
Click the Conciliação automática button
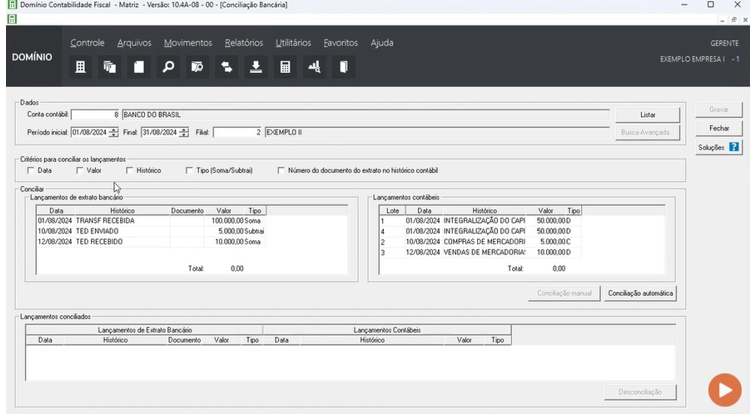tap(641, 294)
